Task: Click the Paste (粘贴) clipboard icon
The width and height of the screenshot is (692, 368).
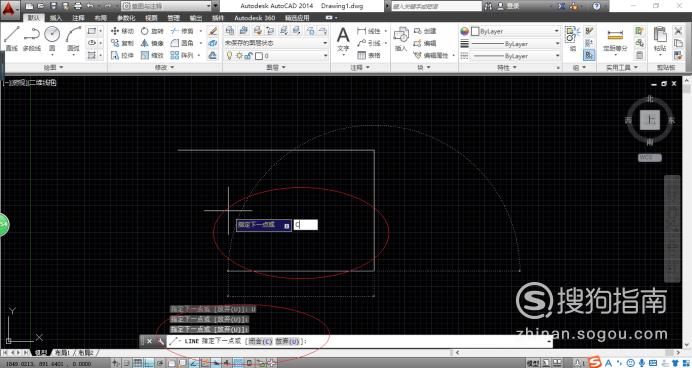Action: (660, 38)
